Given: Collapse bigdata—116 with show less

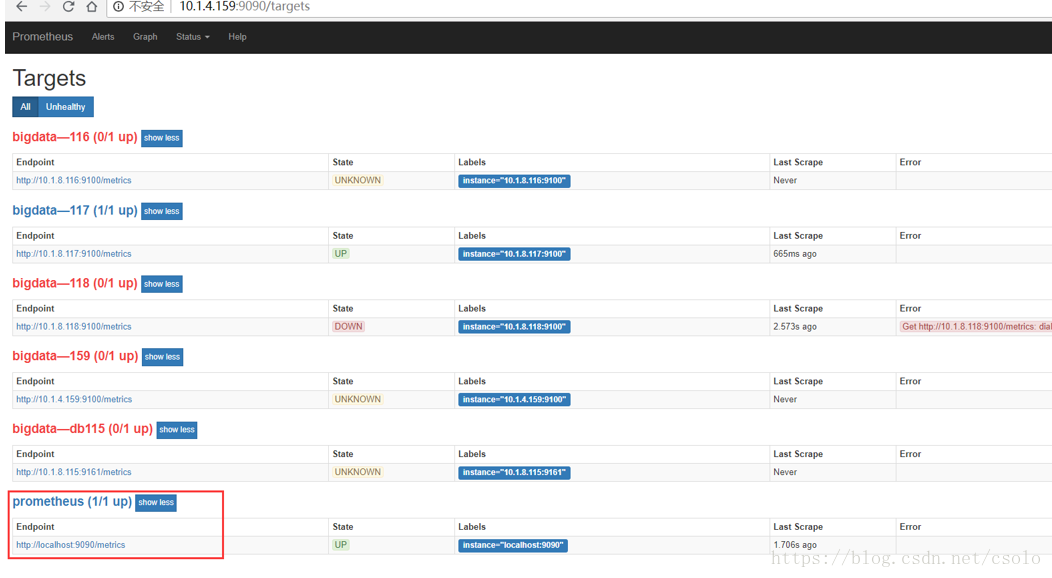Looking at the screenshot, I should (162, 138).
